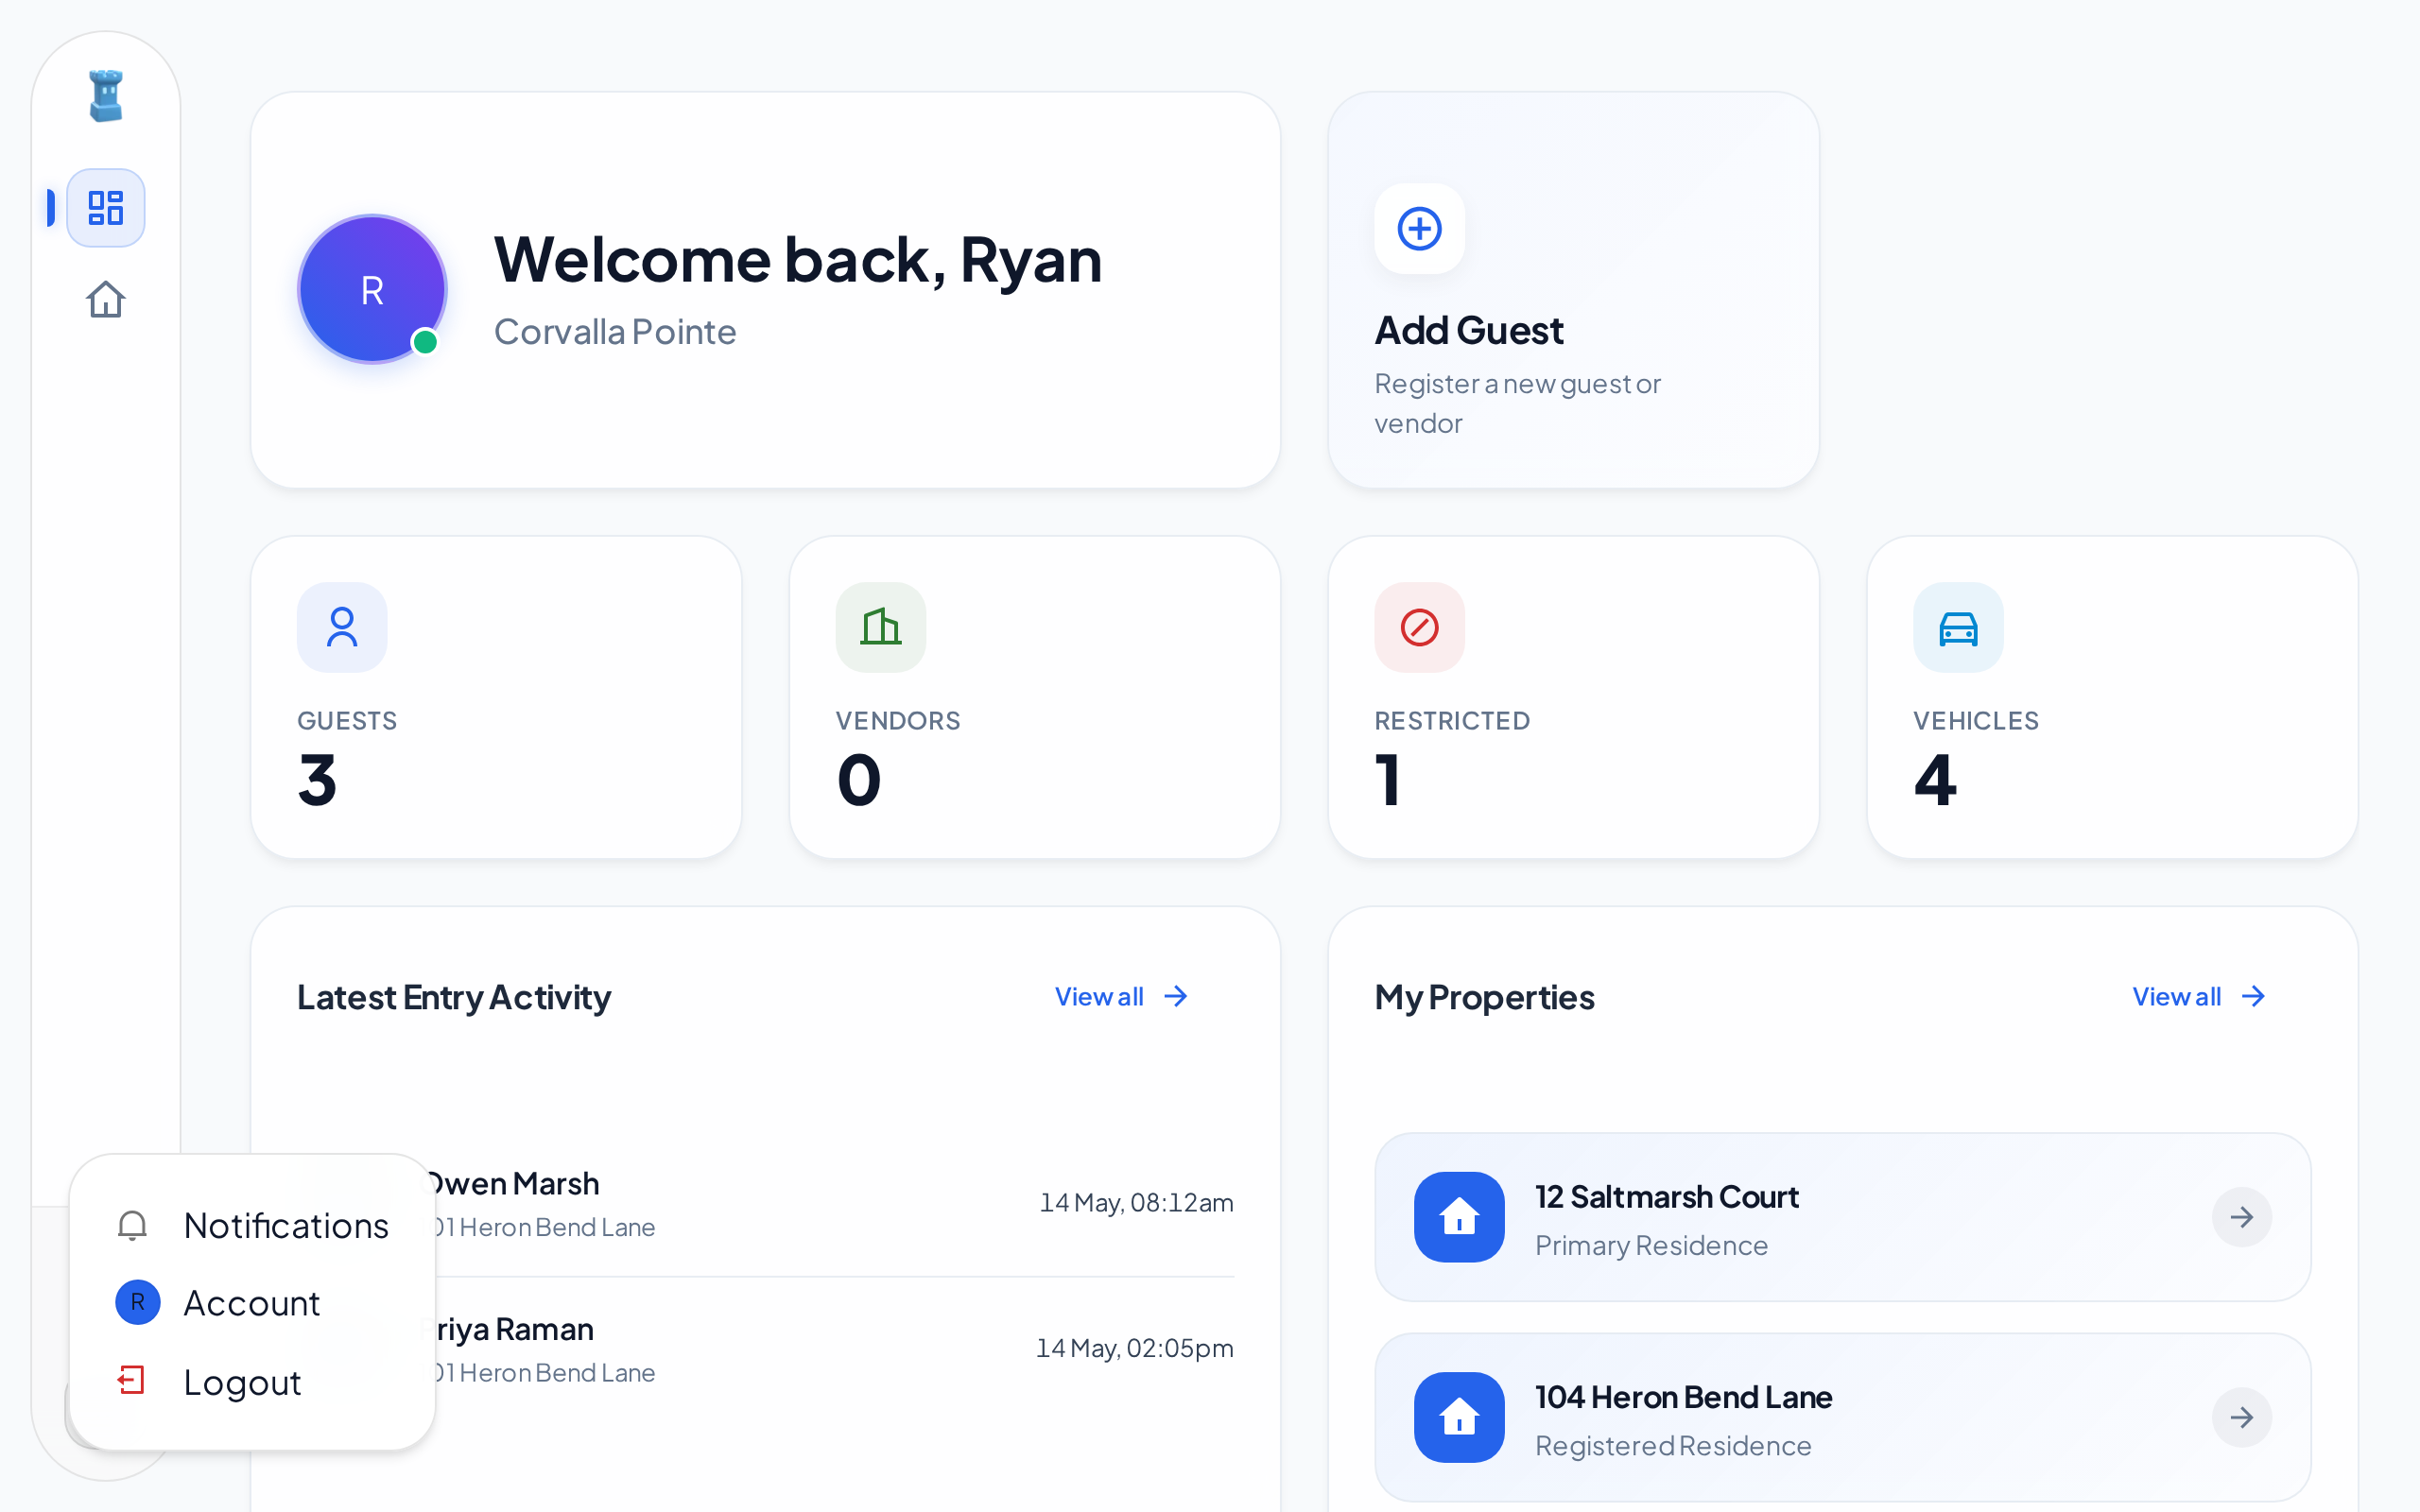The image size is (2420, 1512).
Task: Click the Register a new guest or vendor text
Action: click(1517, 403)
